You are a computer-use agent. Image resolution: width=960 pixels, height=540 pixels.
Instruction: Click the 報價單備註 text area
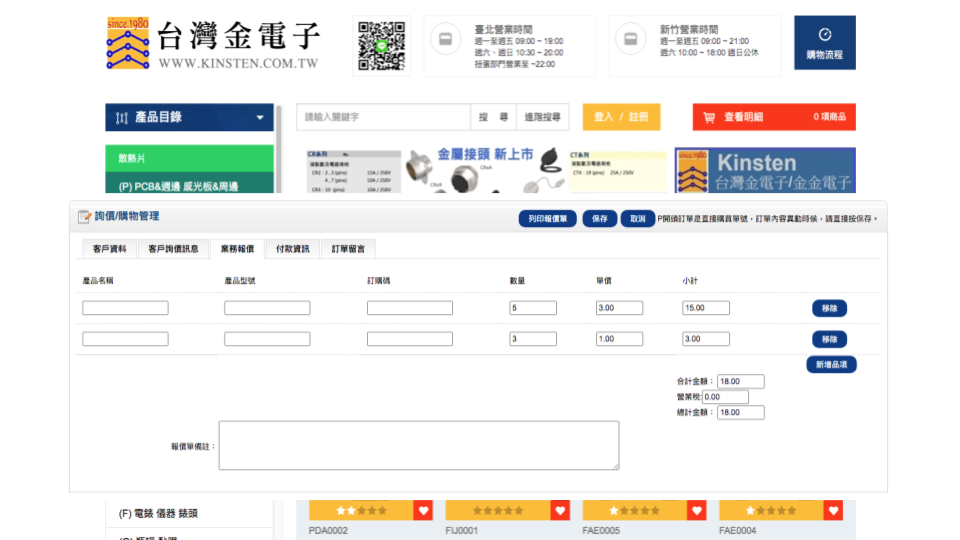coord(418,445)
